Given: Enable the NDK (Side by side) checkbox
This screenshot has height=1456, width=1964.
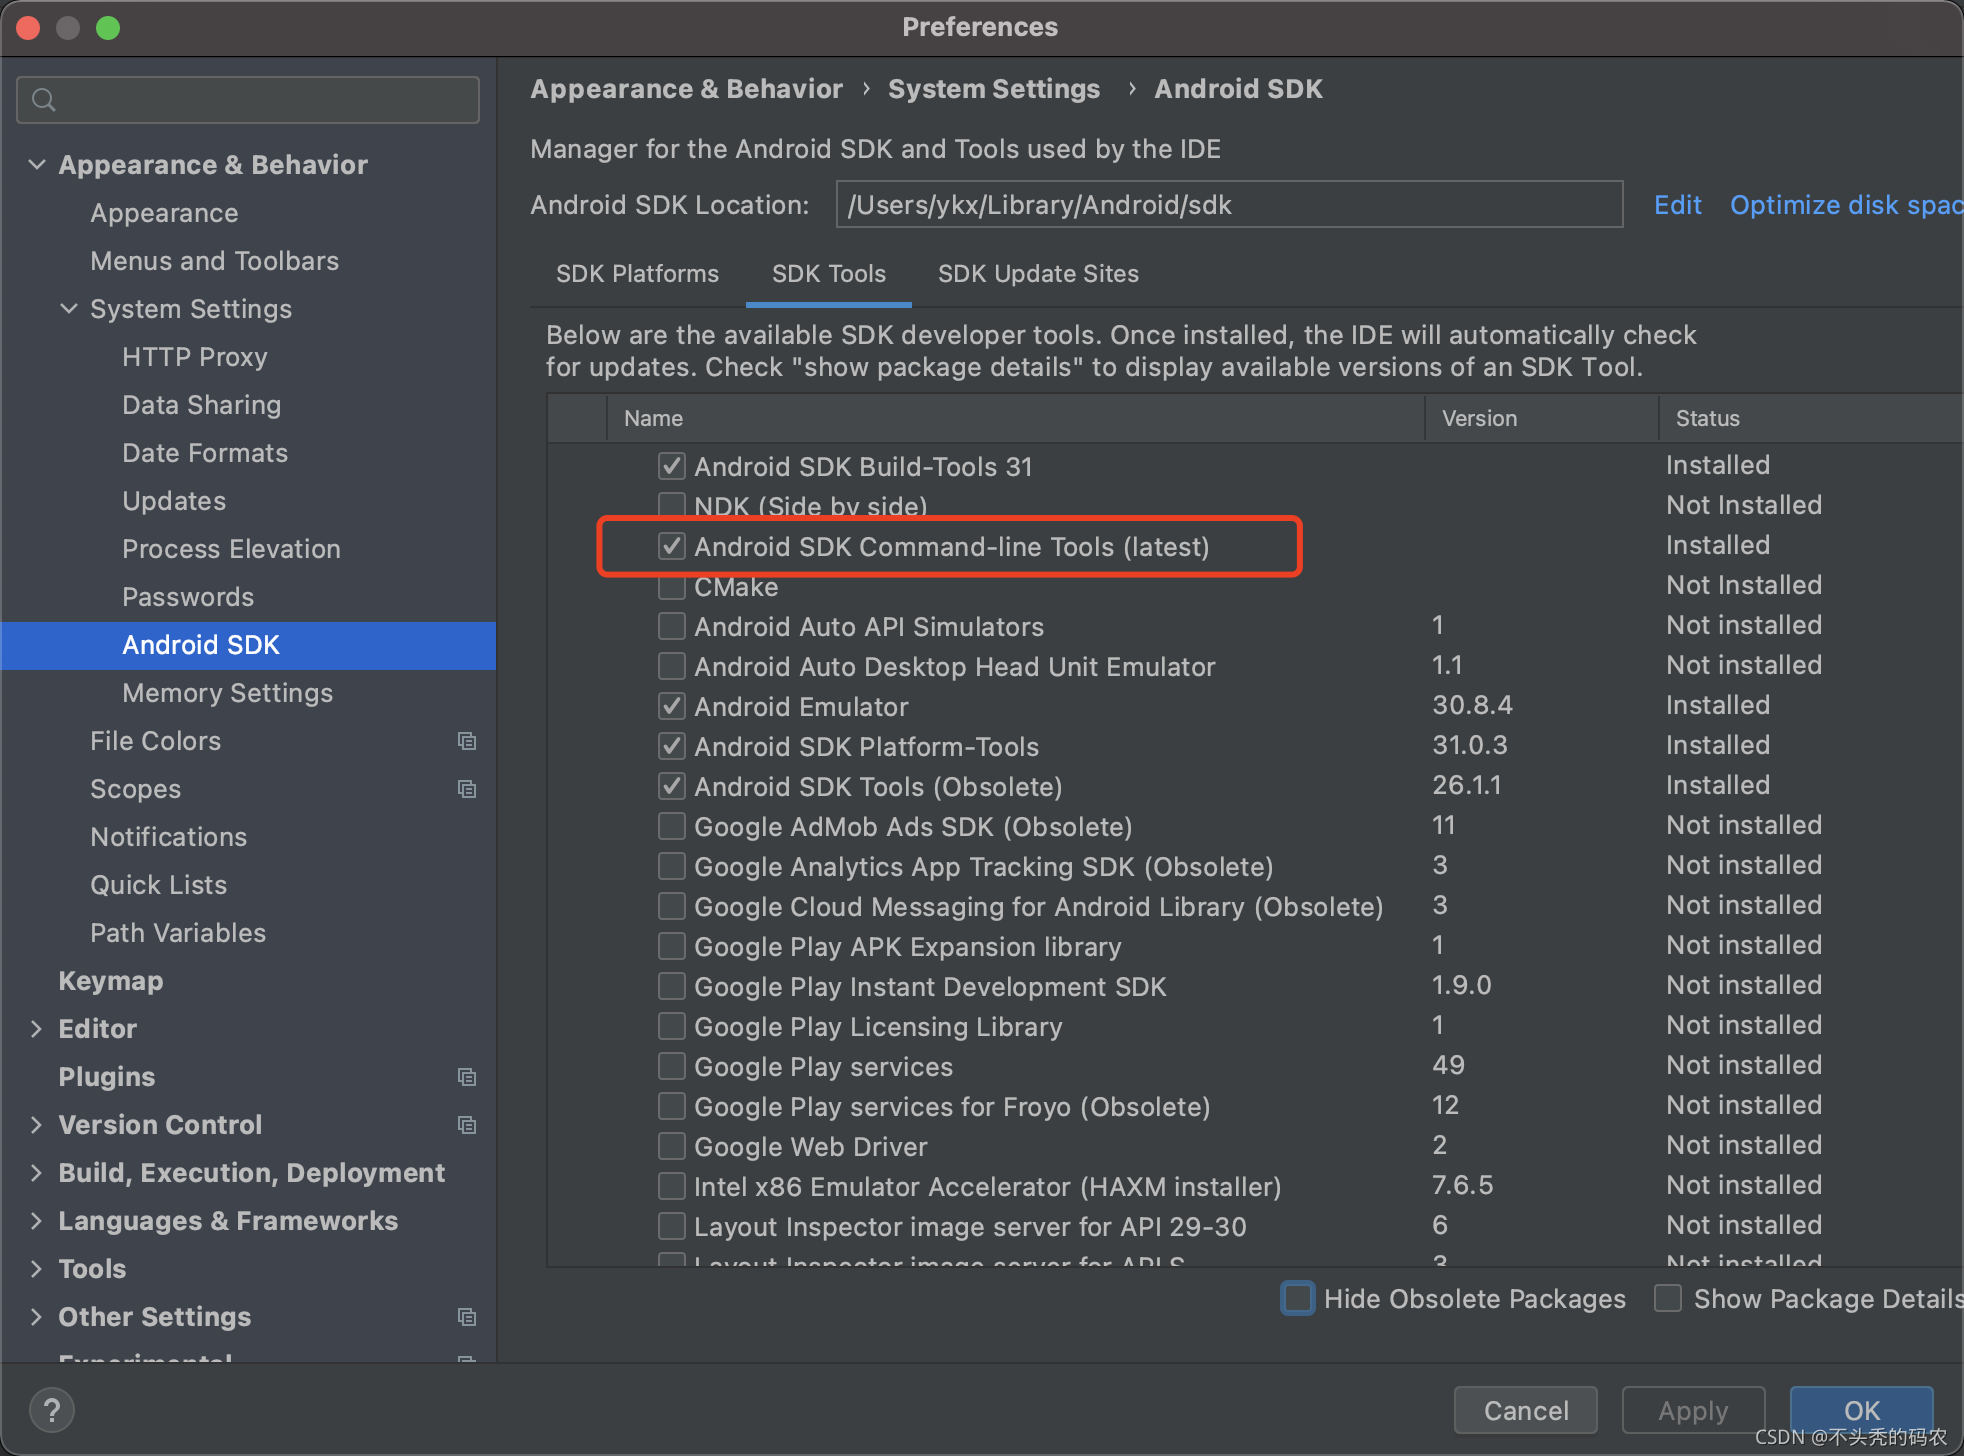Looking at the screenshot, I should [x=672, y=505].
